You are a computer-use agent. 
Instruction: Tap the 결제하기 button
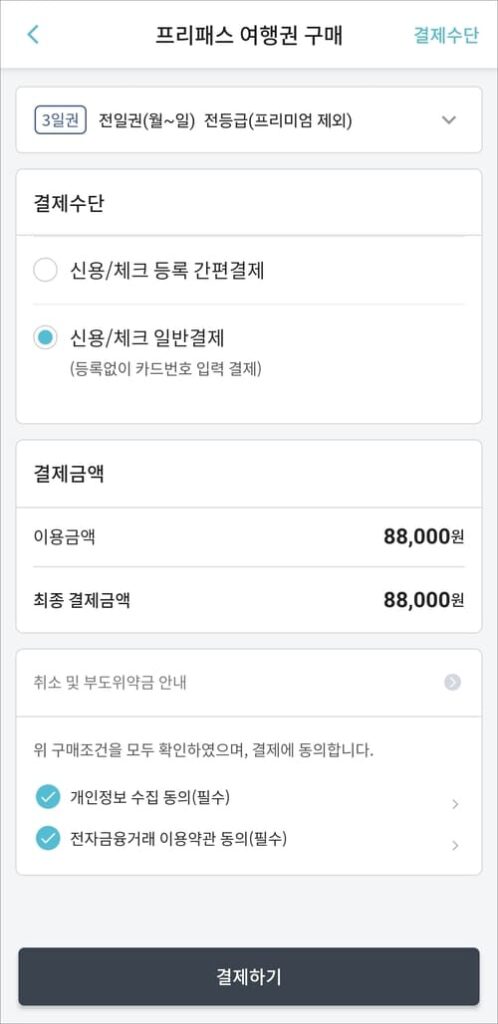(249, 977)
